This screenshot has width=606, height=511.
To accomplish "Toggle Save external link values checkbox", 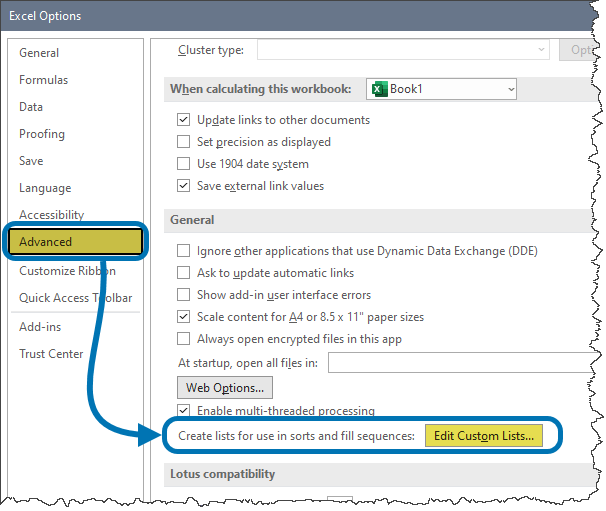I will pyautogui.click(x=183, y=186).
